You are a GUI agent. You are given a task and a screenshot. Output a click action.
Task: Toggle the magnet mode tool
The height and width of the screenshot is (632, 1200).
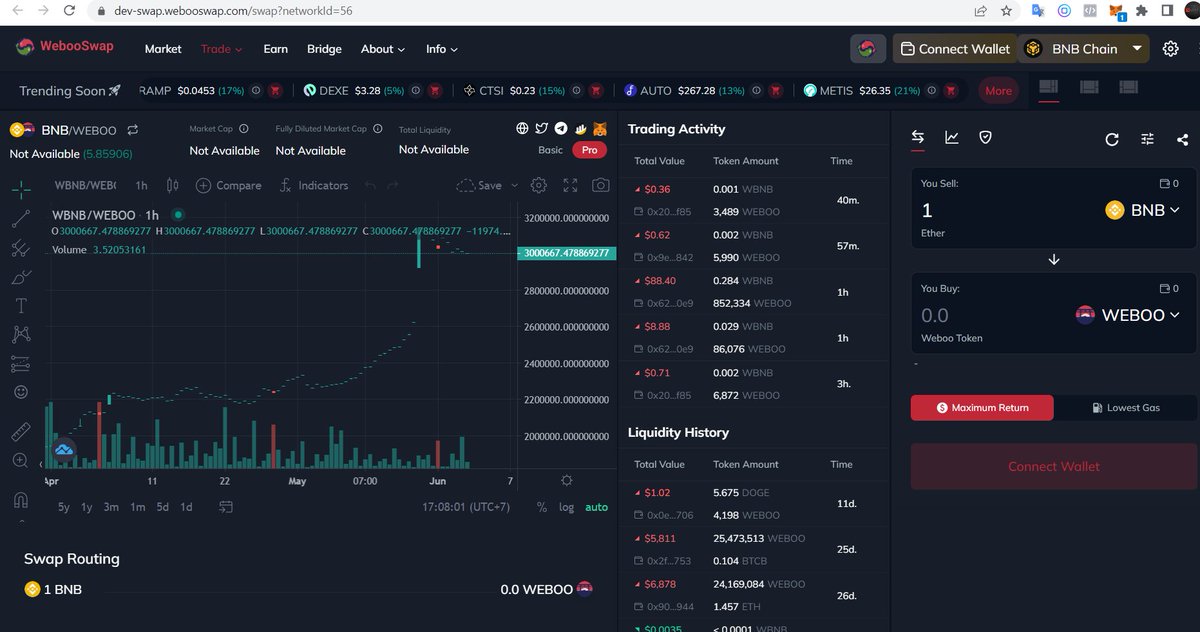coord(21,500)
